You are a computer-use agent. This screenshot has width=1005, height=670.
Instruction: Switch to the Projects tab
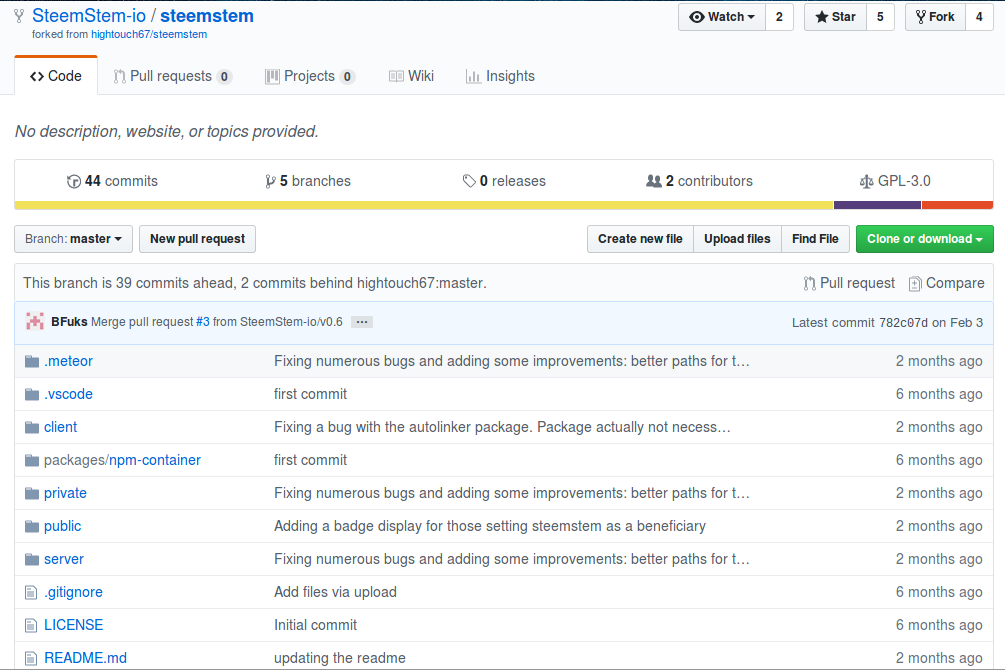coord(310,76)
